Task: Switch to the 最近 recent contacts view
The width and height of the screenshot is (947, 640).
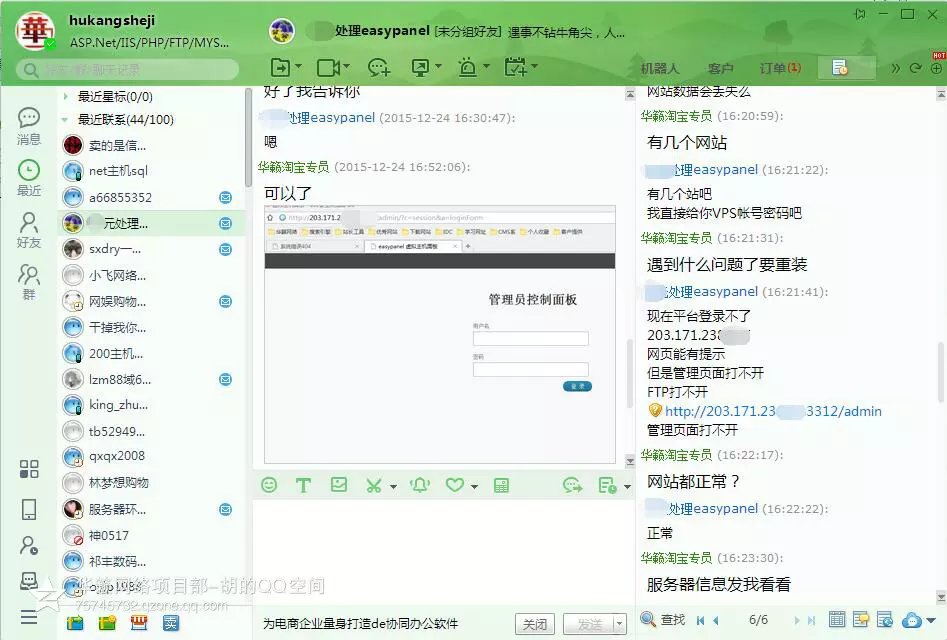Action: [28, 178]
